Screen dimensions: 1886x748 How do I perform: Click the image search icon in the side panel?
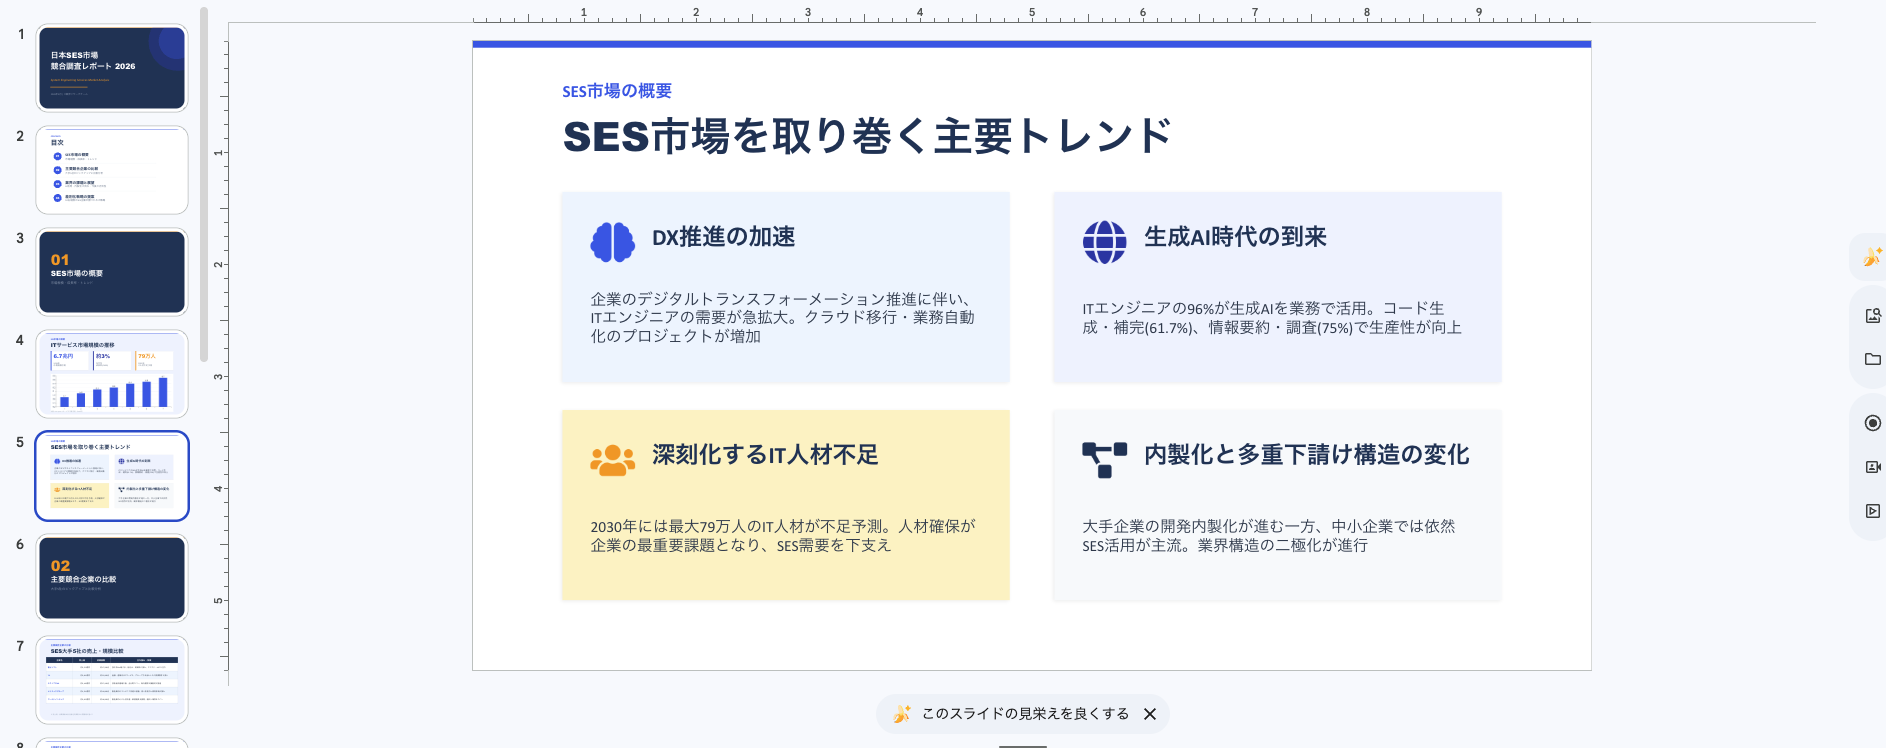click(1873, 316)
